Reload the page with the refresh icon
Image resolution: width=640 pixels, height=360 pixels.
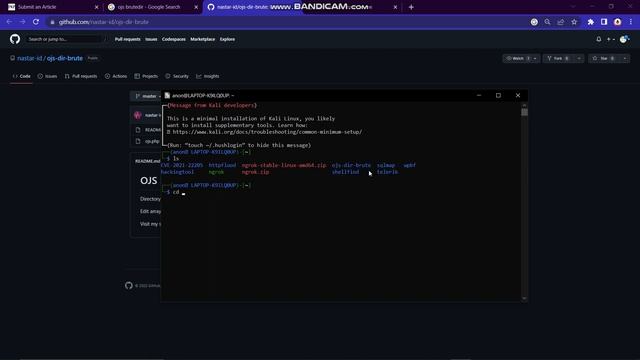[x=36, y=22]
